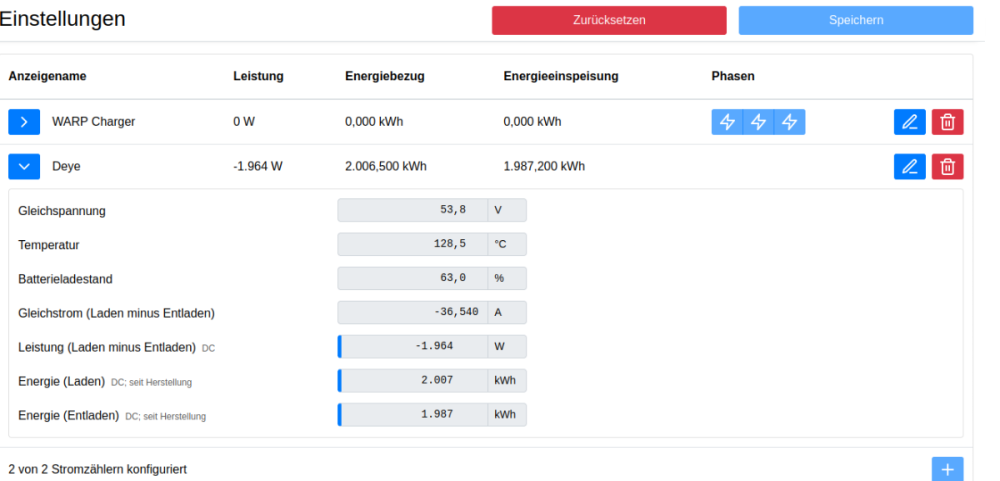
Task: Add a new meter with plus button
Action: [x=947, y=469]
